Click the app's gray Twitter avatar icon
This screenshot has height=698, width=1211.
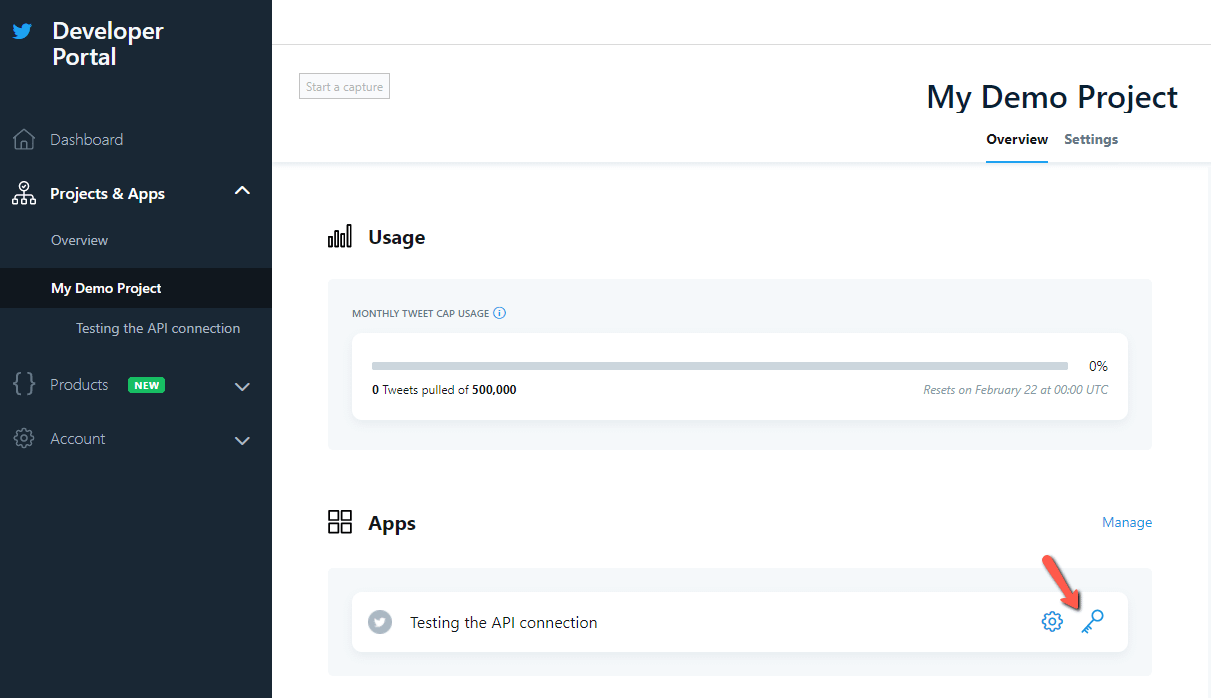(x=379, y=622)
